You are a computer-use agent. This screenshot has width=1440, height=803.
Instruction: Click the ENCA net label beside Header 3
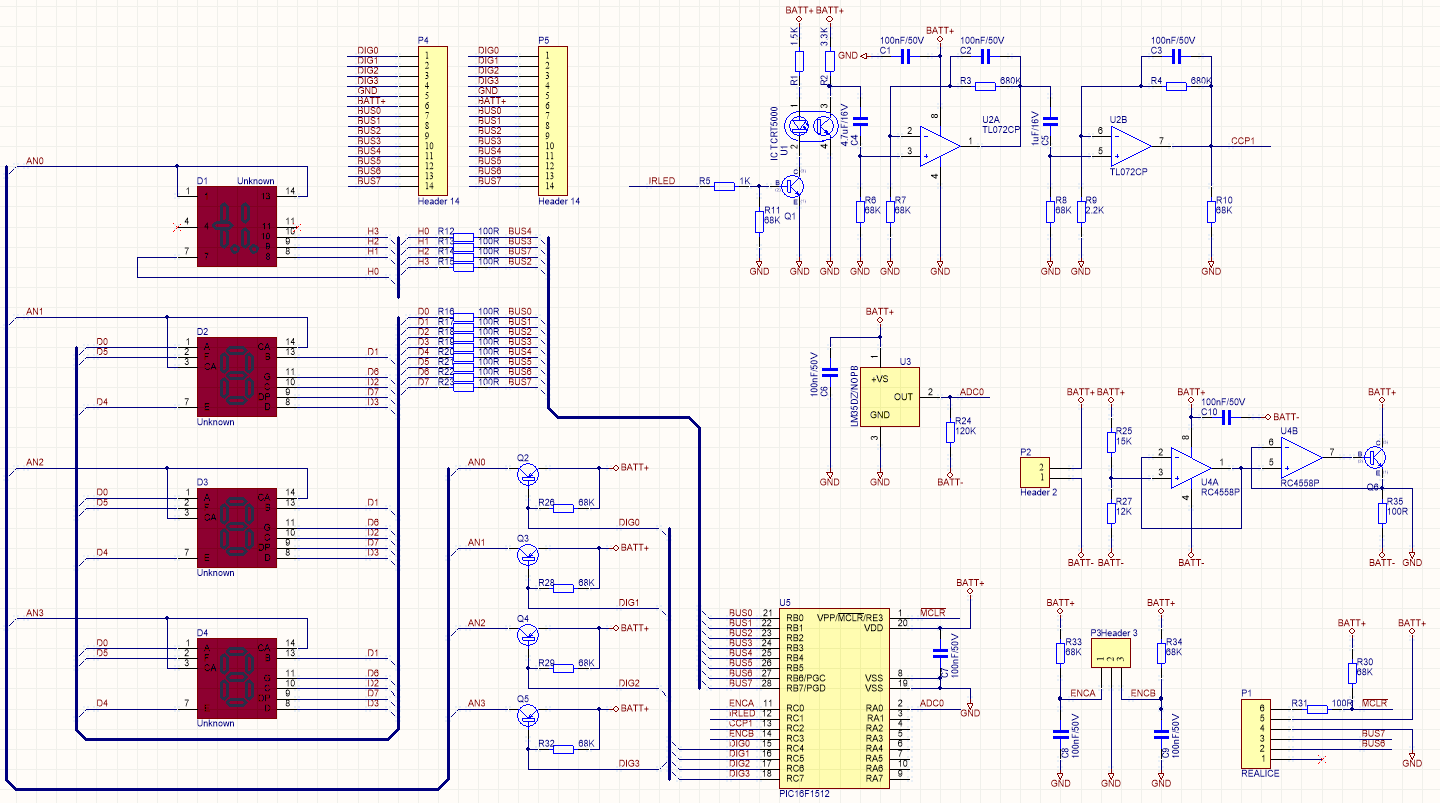point(1083,692)
